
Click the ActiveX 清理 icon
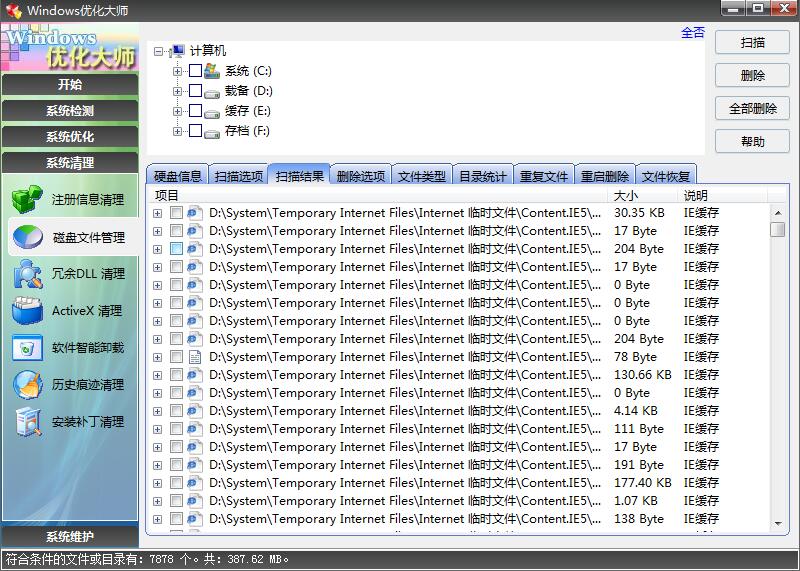pos(27,311)
